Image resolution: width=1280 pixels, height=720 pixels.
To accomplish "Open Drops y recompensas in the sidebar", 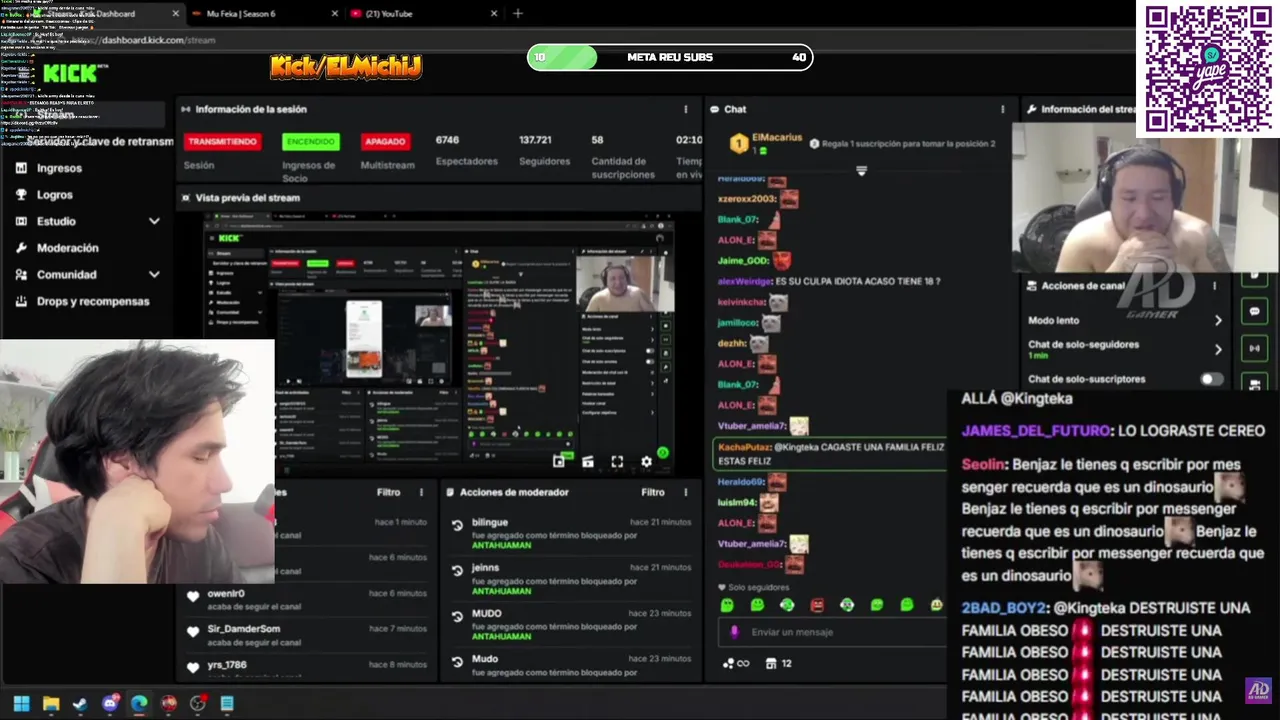I will 92,301.
